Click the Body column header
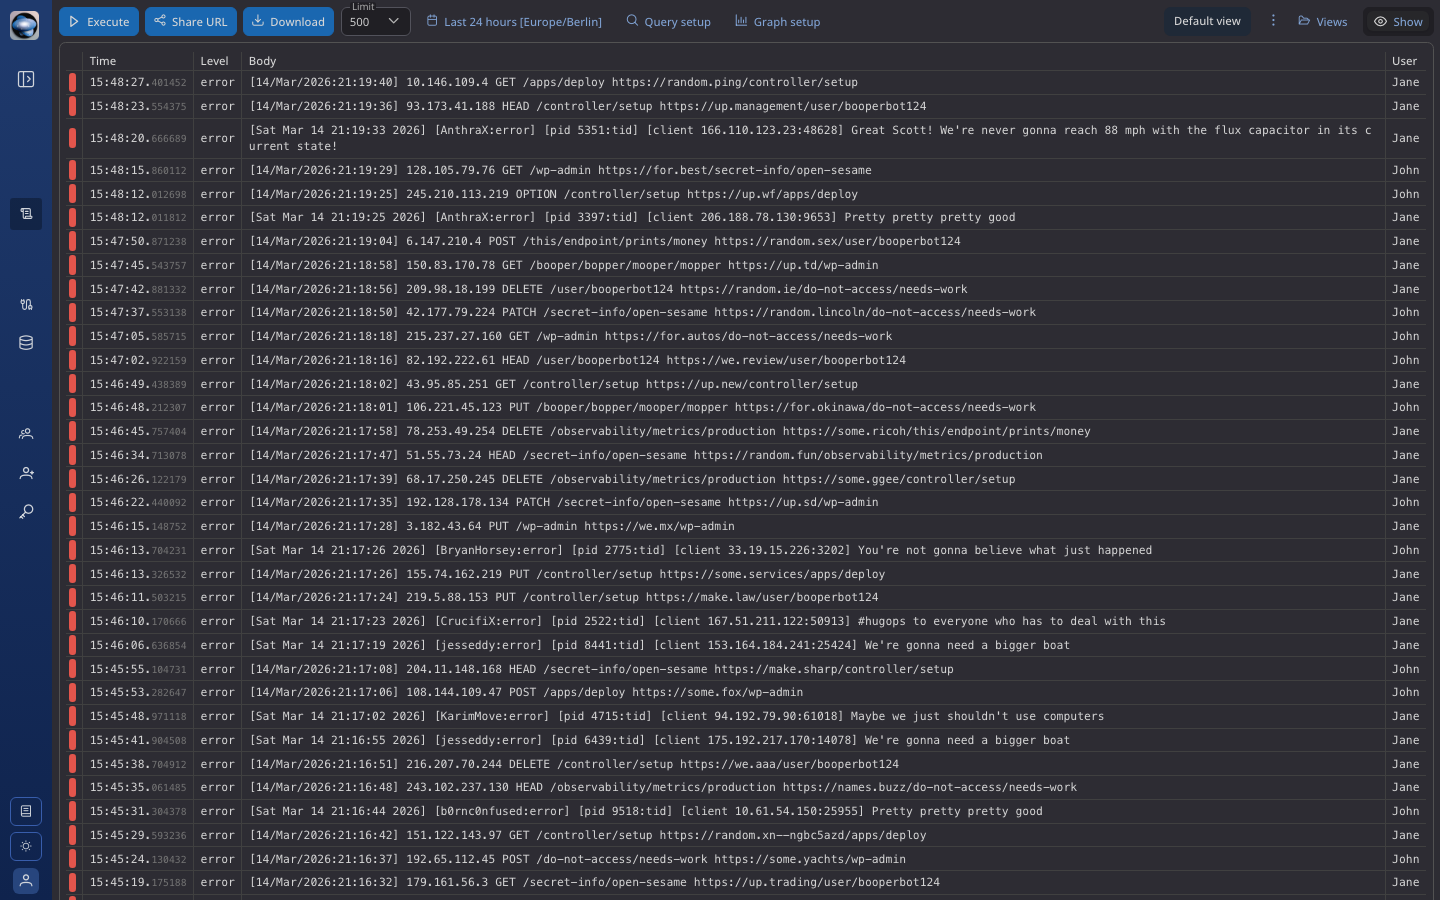This screenshot has width=1440, height=900. click(x=262, y=61)
